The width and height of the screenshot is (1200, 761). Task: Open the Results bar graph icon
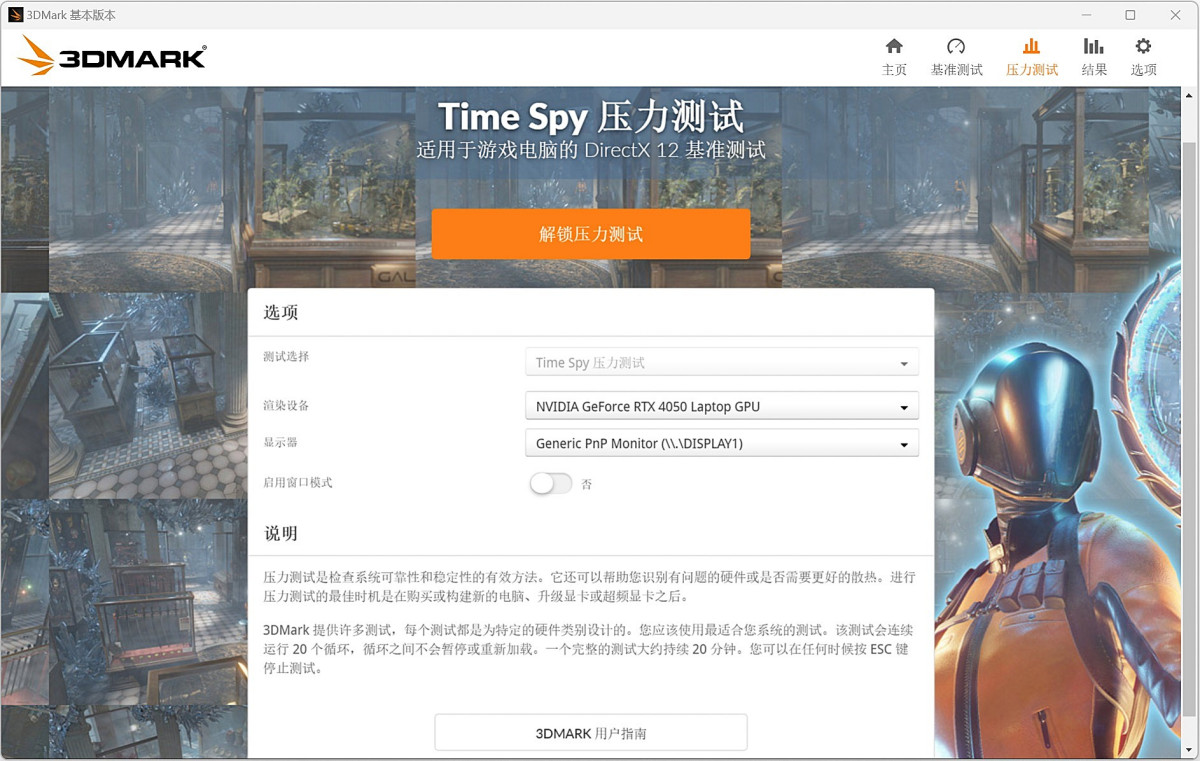[x=1094, y=46]
